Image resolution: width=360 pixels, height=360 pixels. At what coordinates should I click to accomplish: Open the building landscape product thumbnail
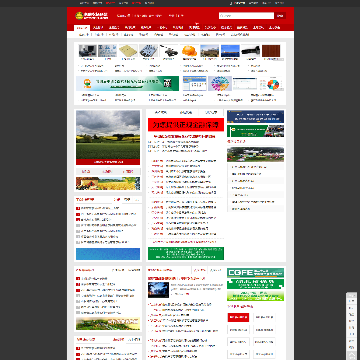click(210, 51)
